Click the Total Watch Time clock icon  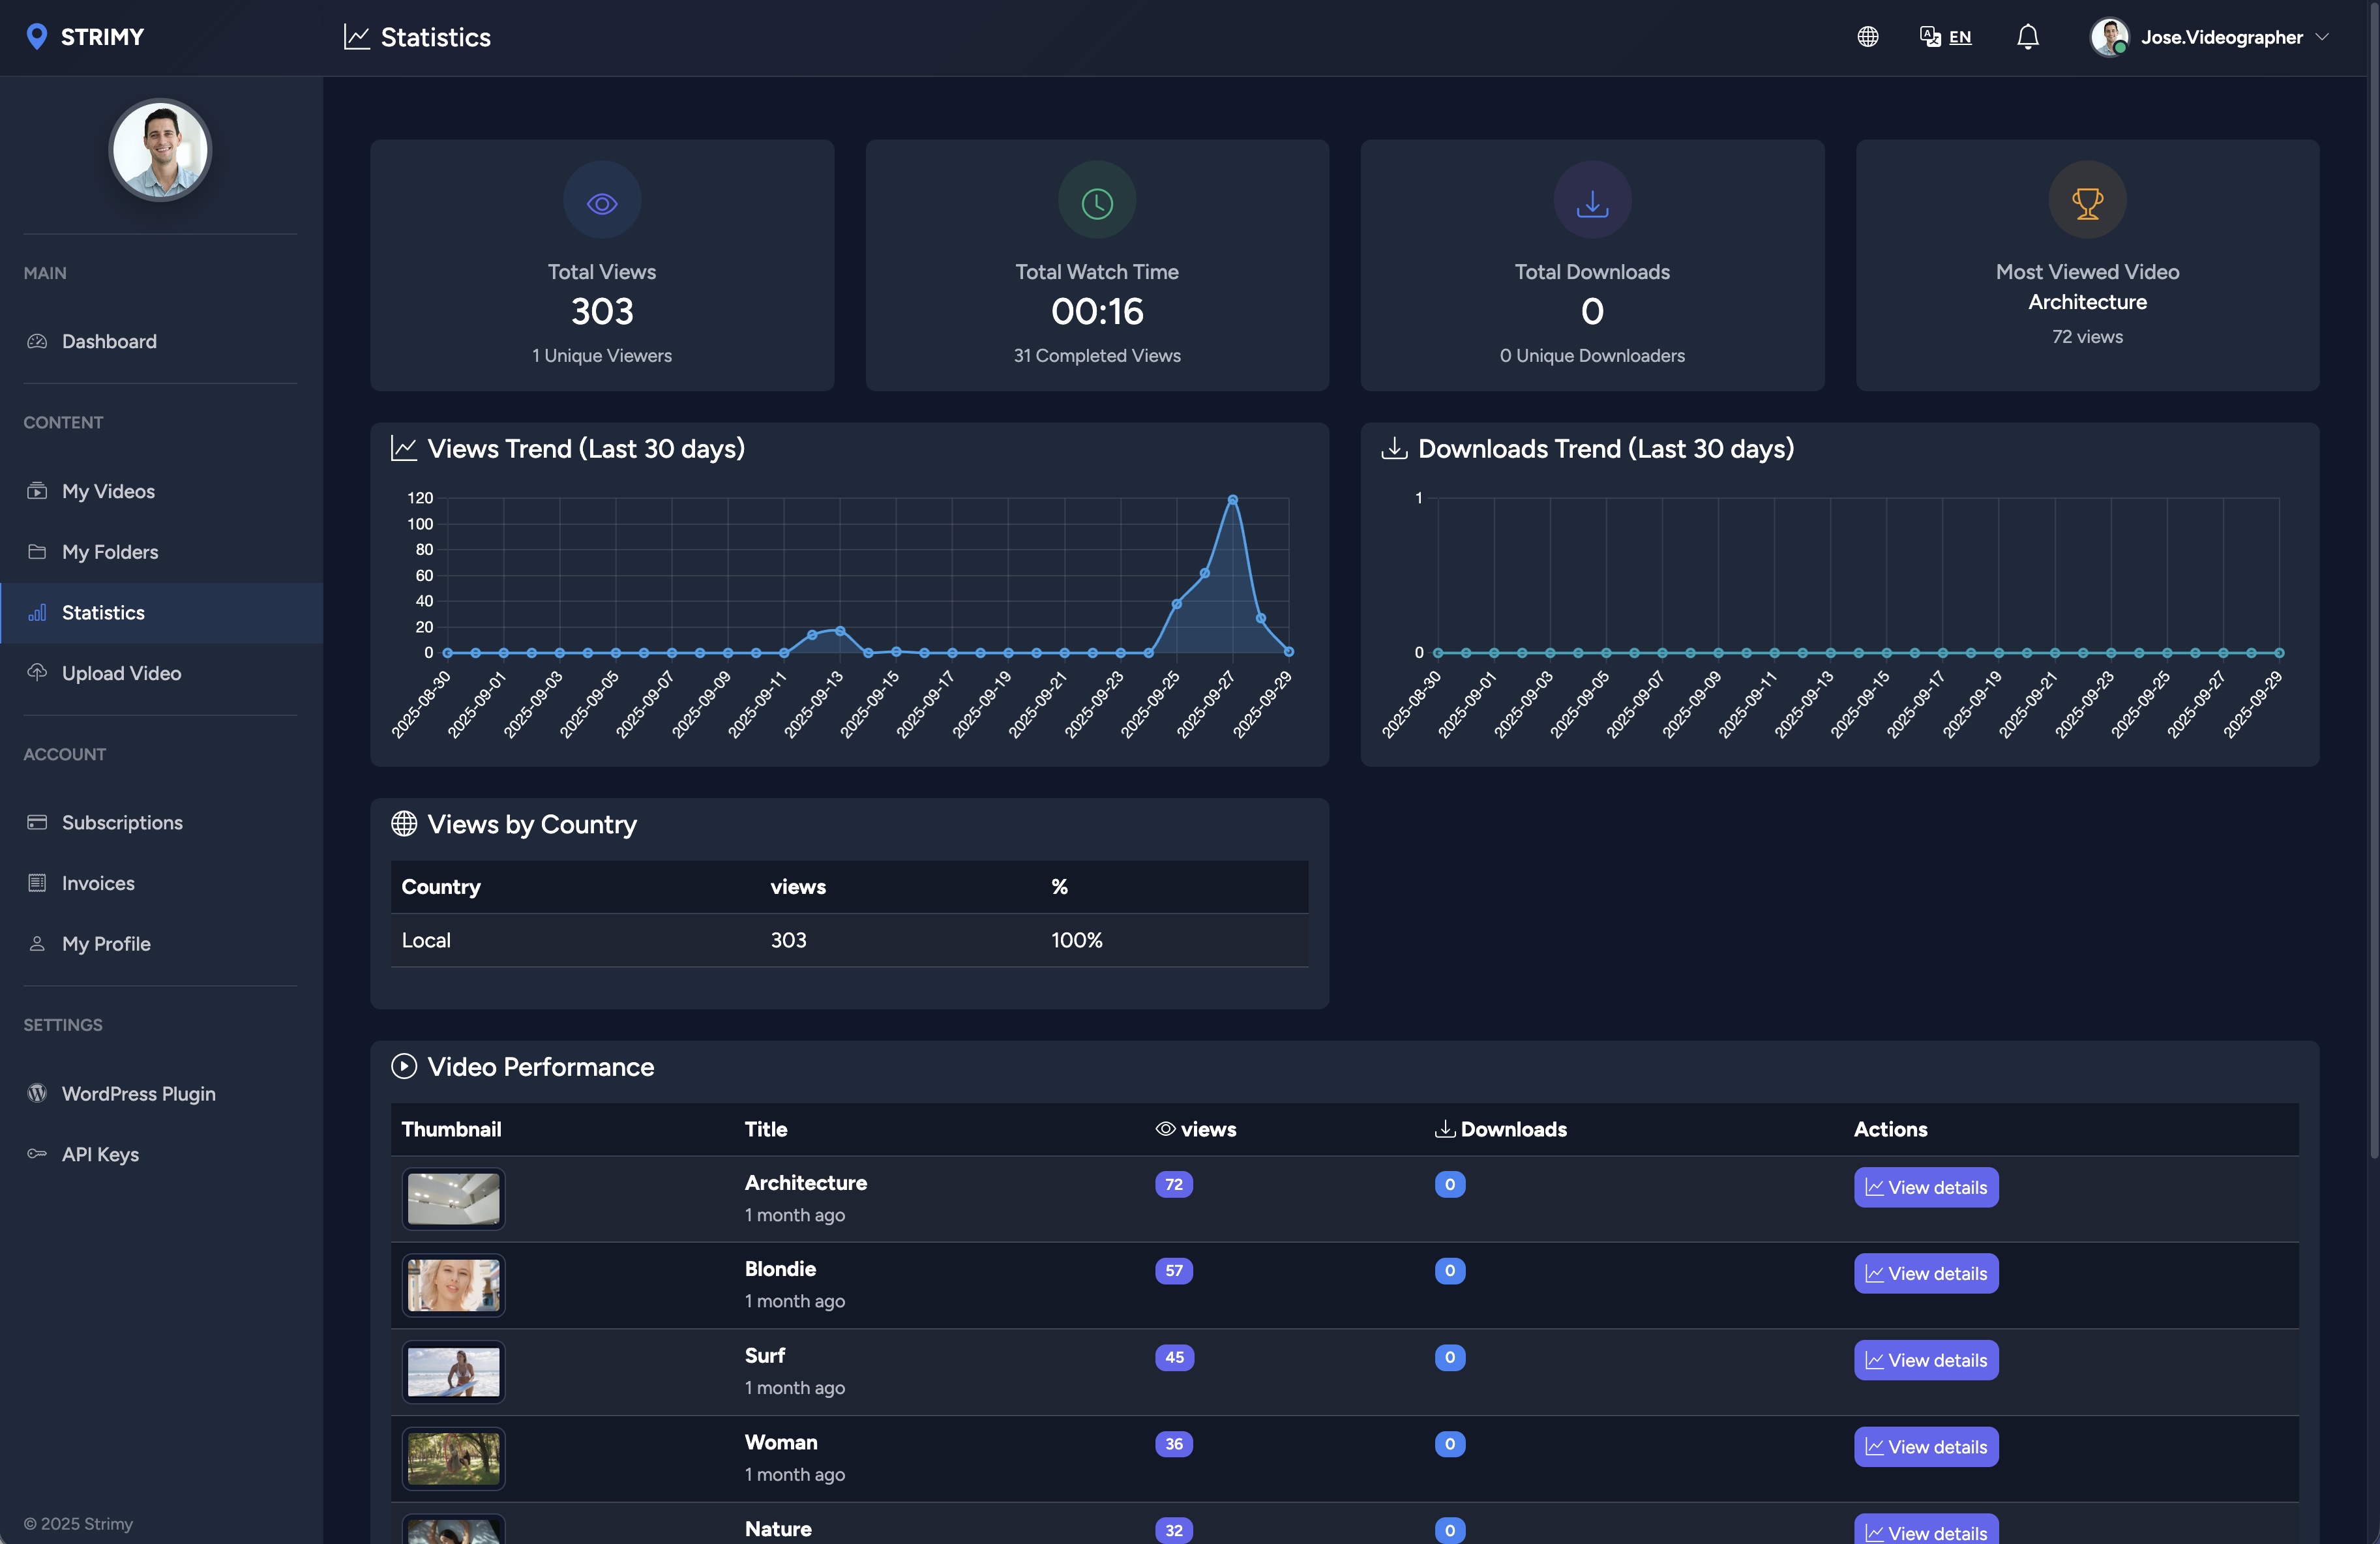1096,203
